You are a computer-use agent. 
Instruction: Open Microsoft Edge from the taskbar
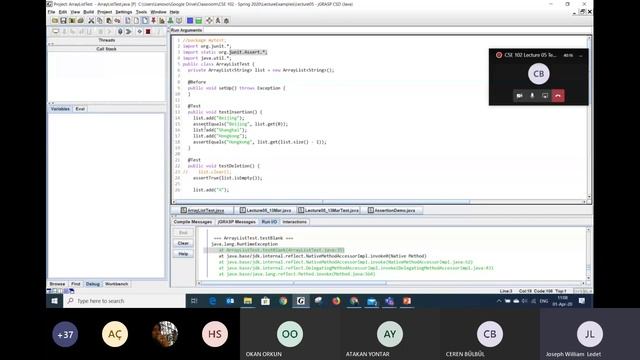click(x=213, y=301)
